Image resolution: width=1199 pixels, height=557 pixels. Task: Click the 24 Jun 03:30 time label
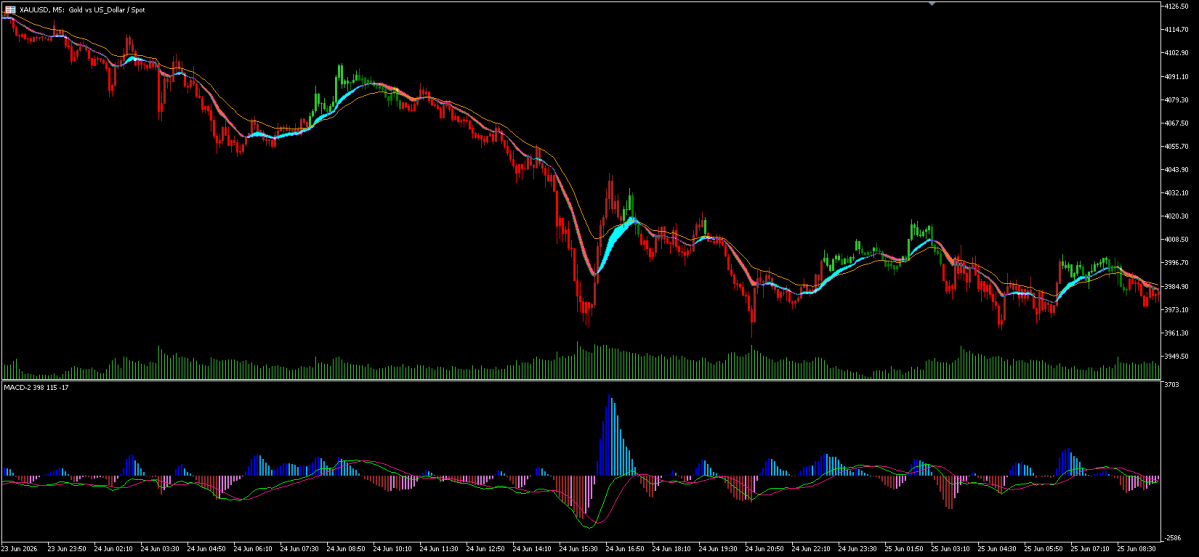(x=159, y=549)
